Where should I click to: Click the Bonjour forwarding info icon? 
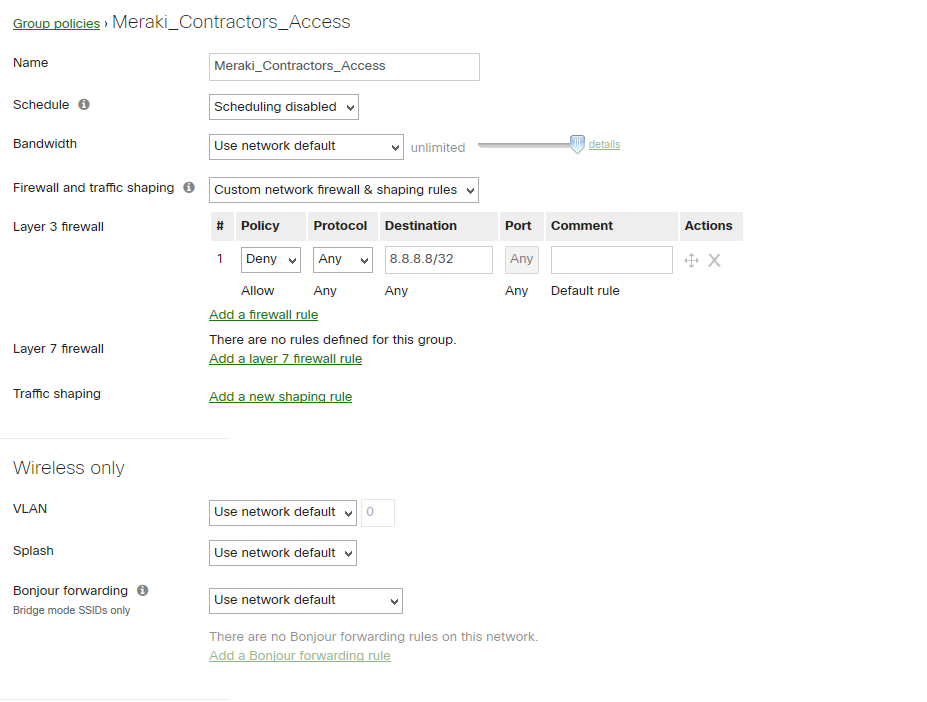[143, 591]
